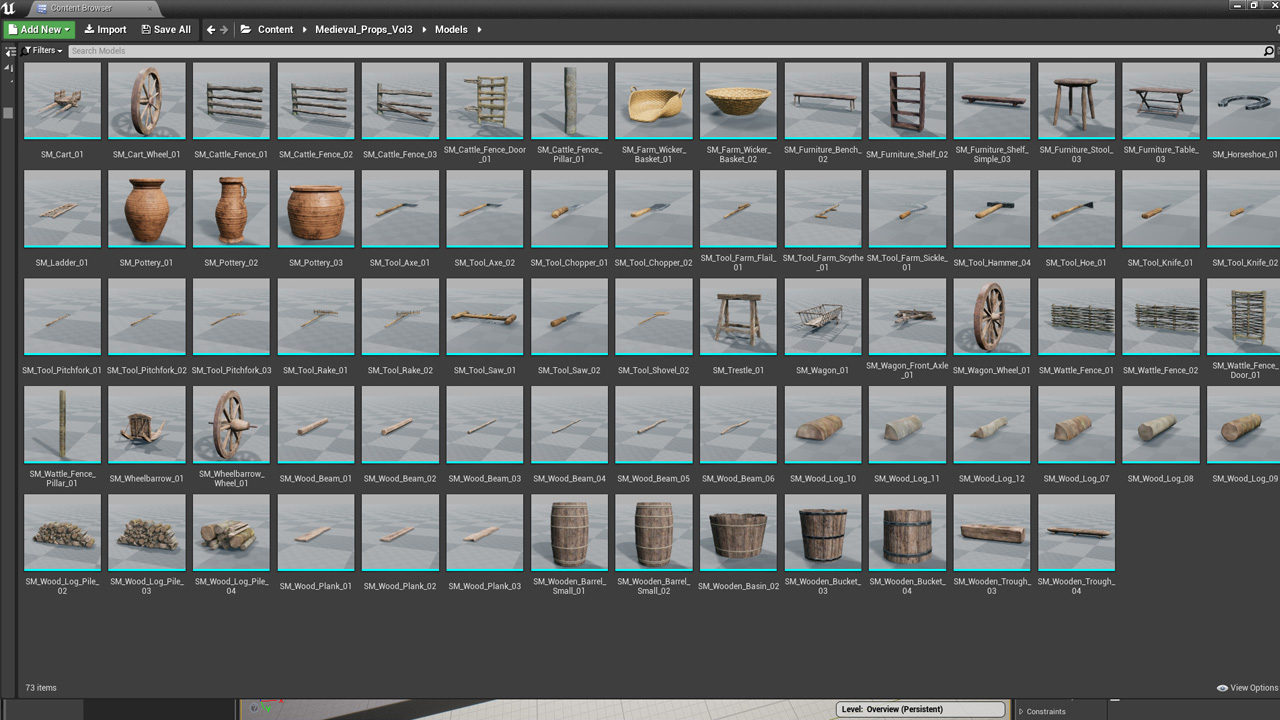Click in the Search Models field
Screen dimensions: 1280x720
[660, 51]
